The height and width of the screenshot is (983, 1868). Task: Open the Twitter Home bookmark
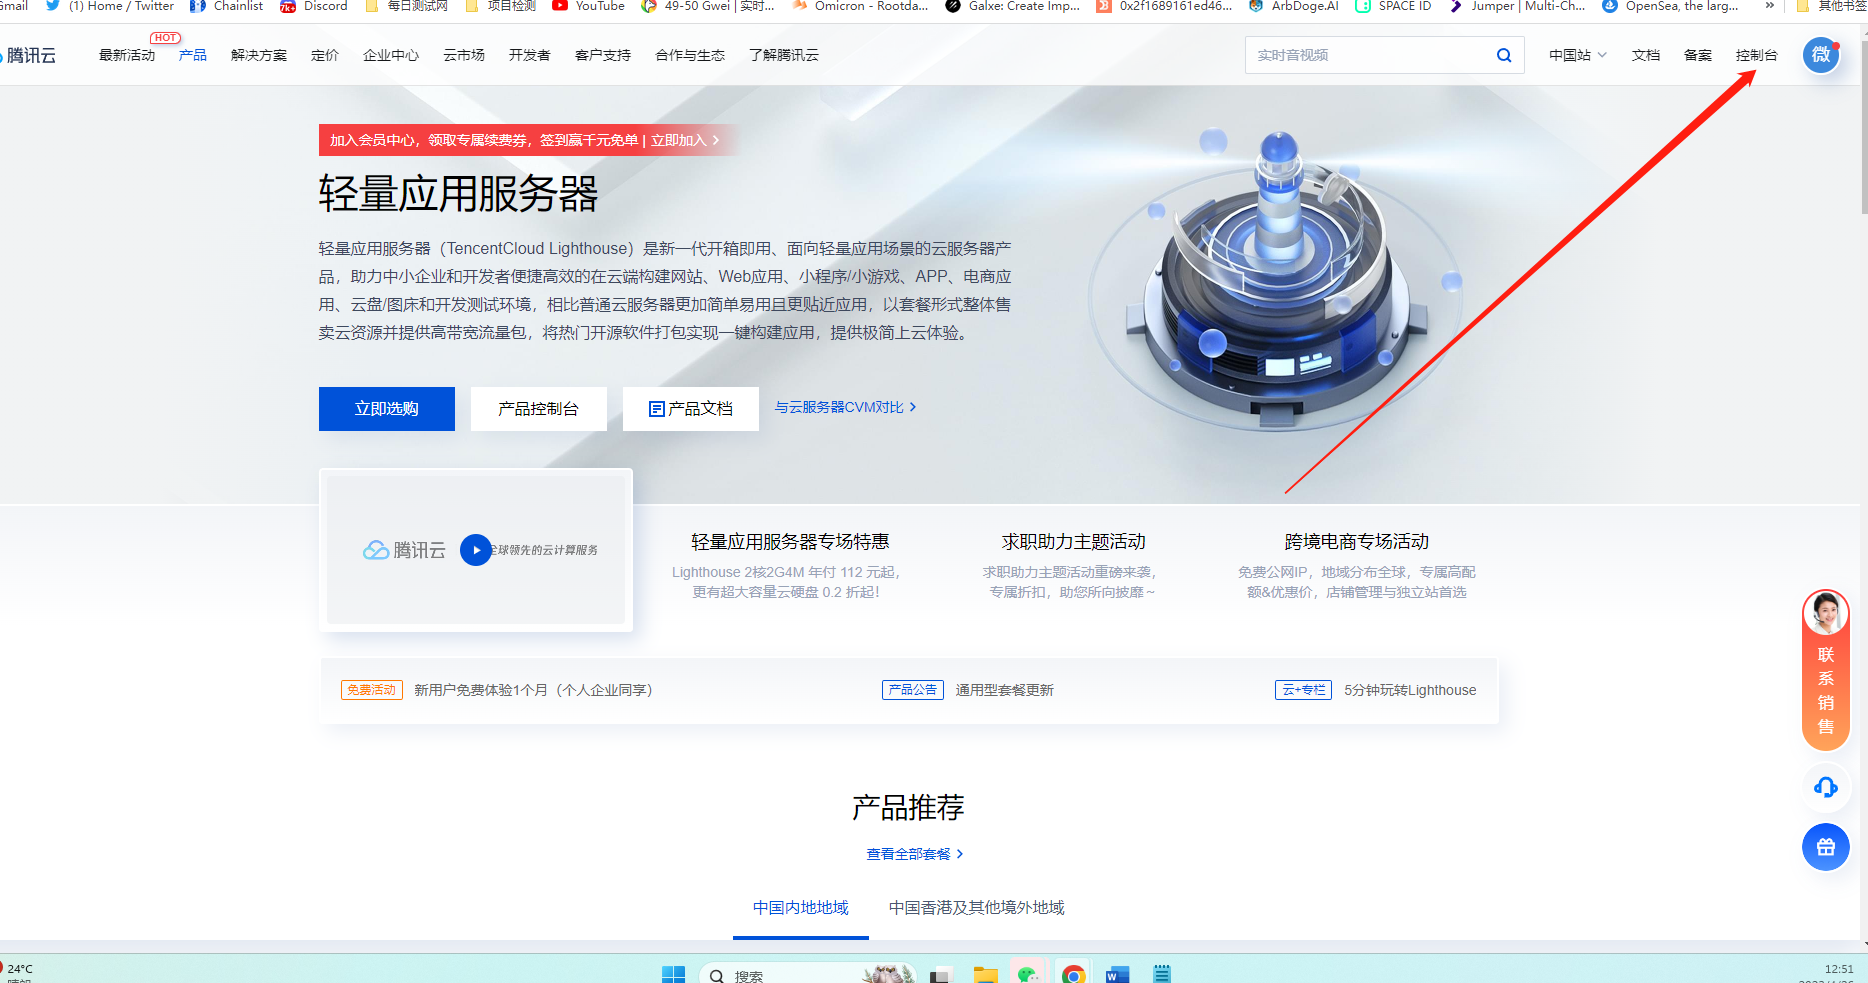click(x=110, y=6)
